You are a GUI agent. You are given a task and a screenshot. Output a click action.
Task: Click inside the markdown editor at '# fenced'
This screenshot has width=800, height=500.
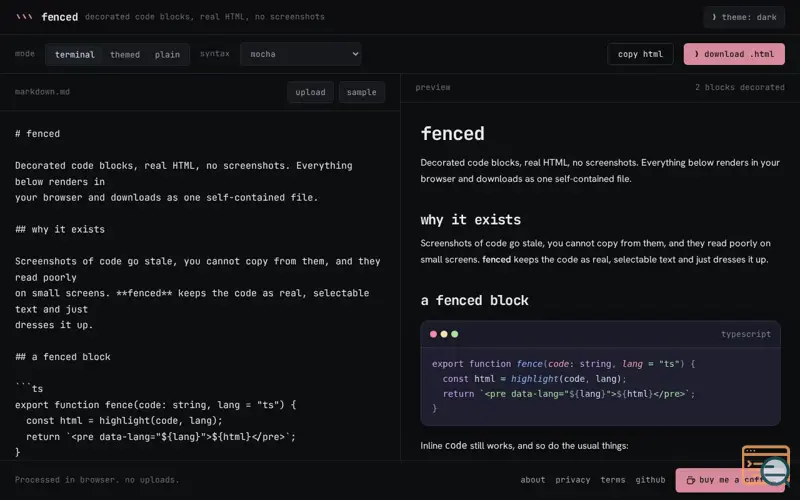(37, 134)
